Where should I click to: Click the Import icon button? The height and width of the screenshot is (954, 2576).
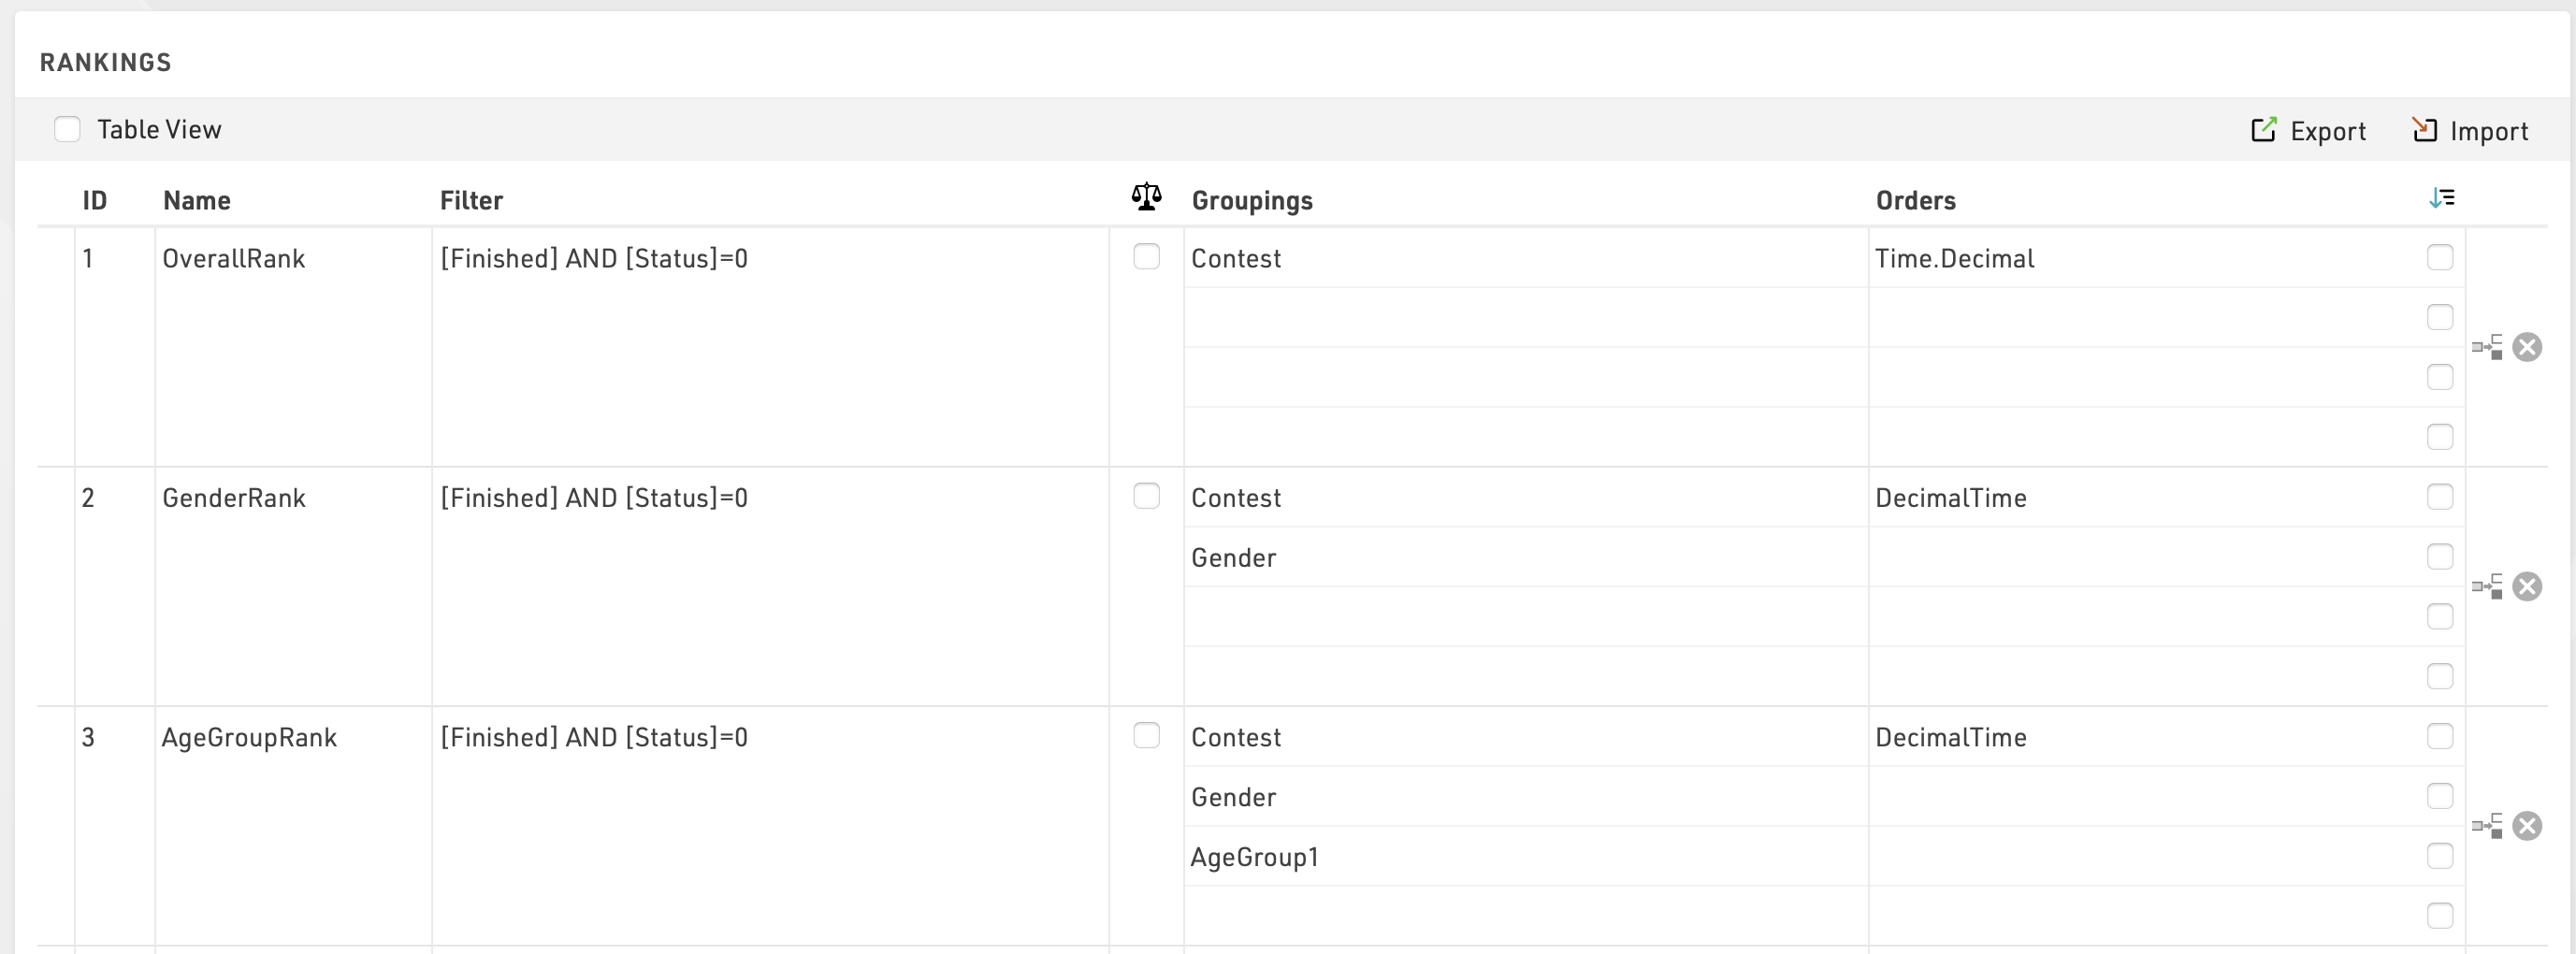pos(2424,130)
